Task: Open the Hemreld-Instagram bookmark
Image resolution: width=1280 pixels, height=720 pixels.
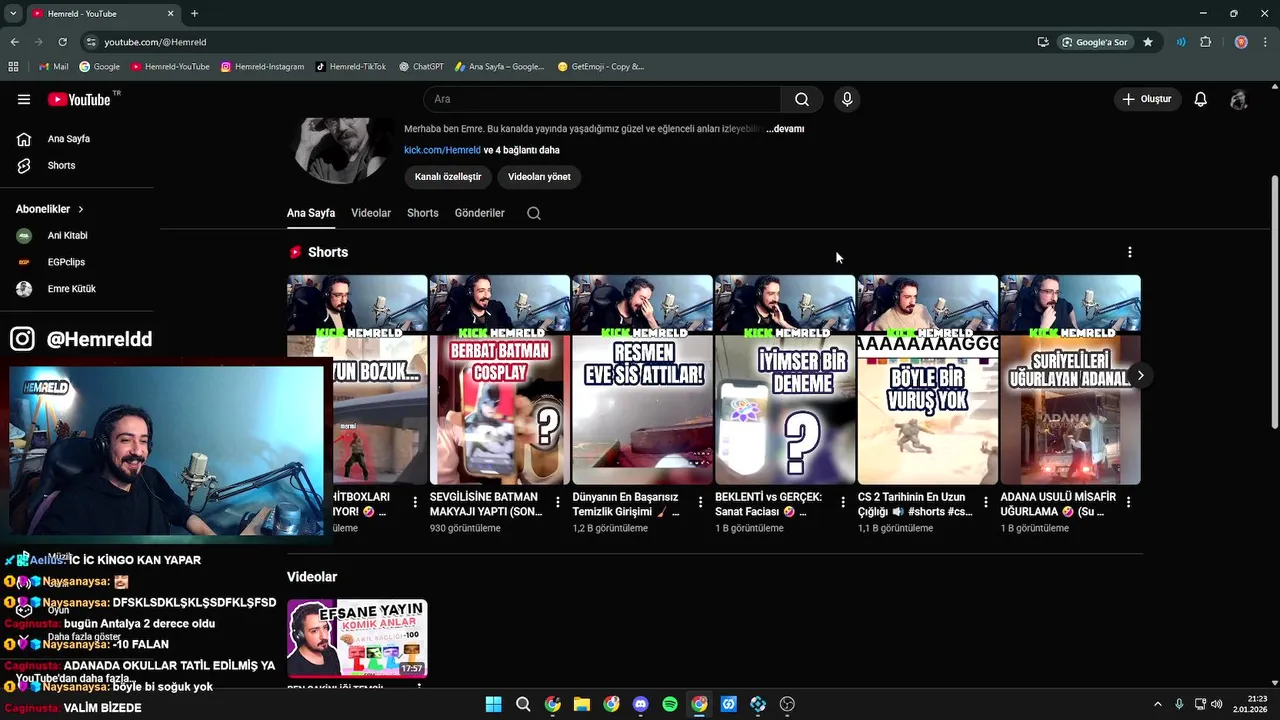Action: coord(262,67)
